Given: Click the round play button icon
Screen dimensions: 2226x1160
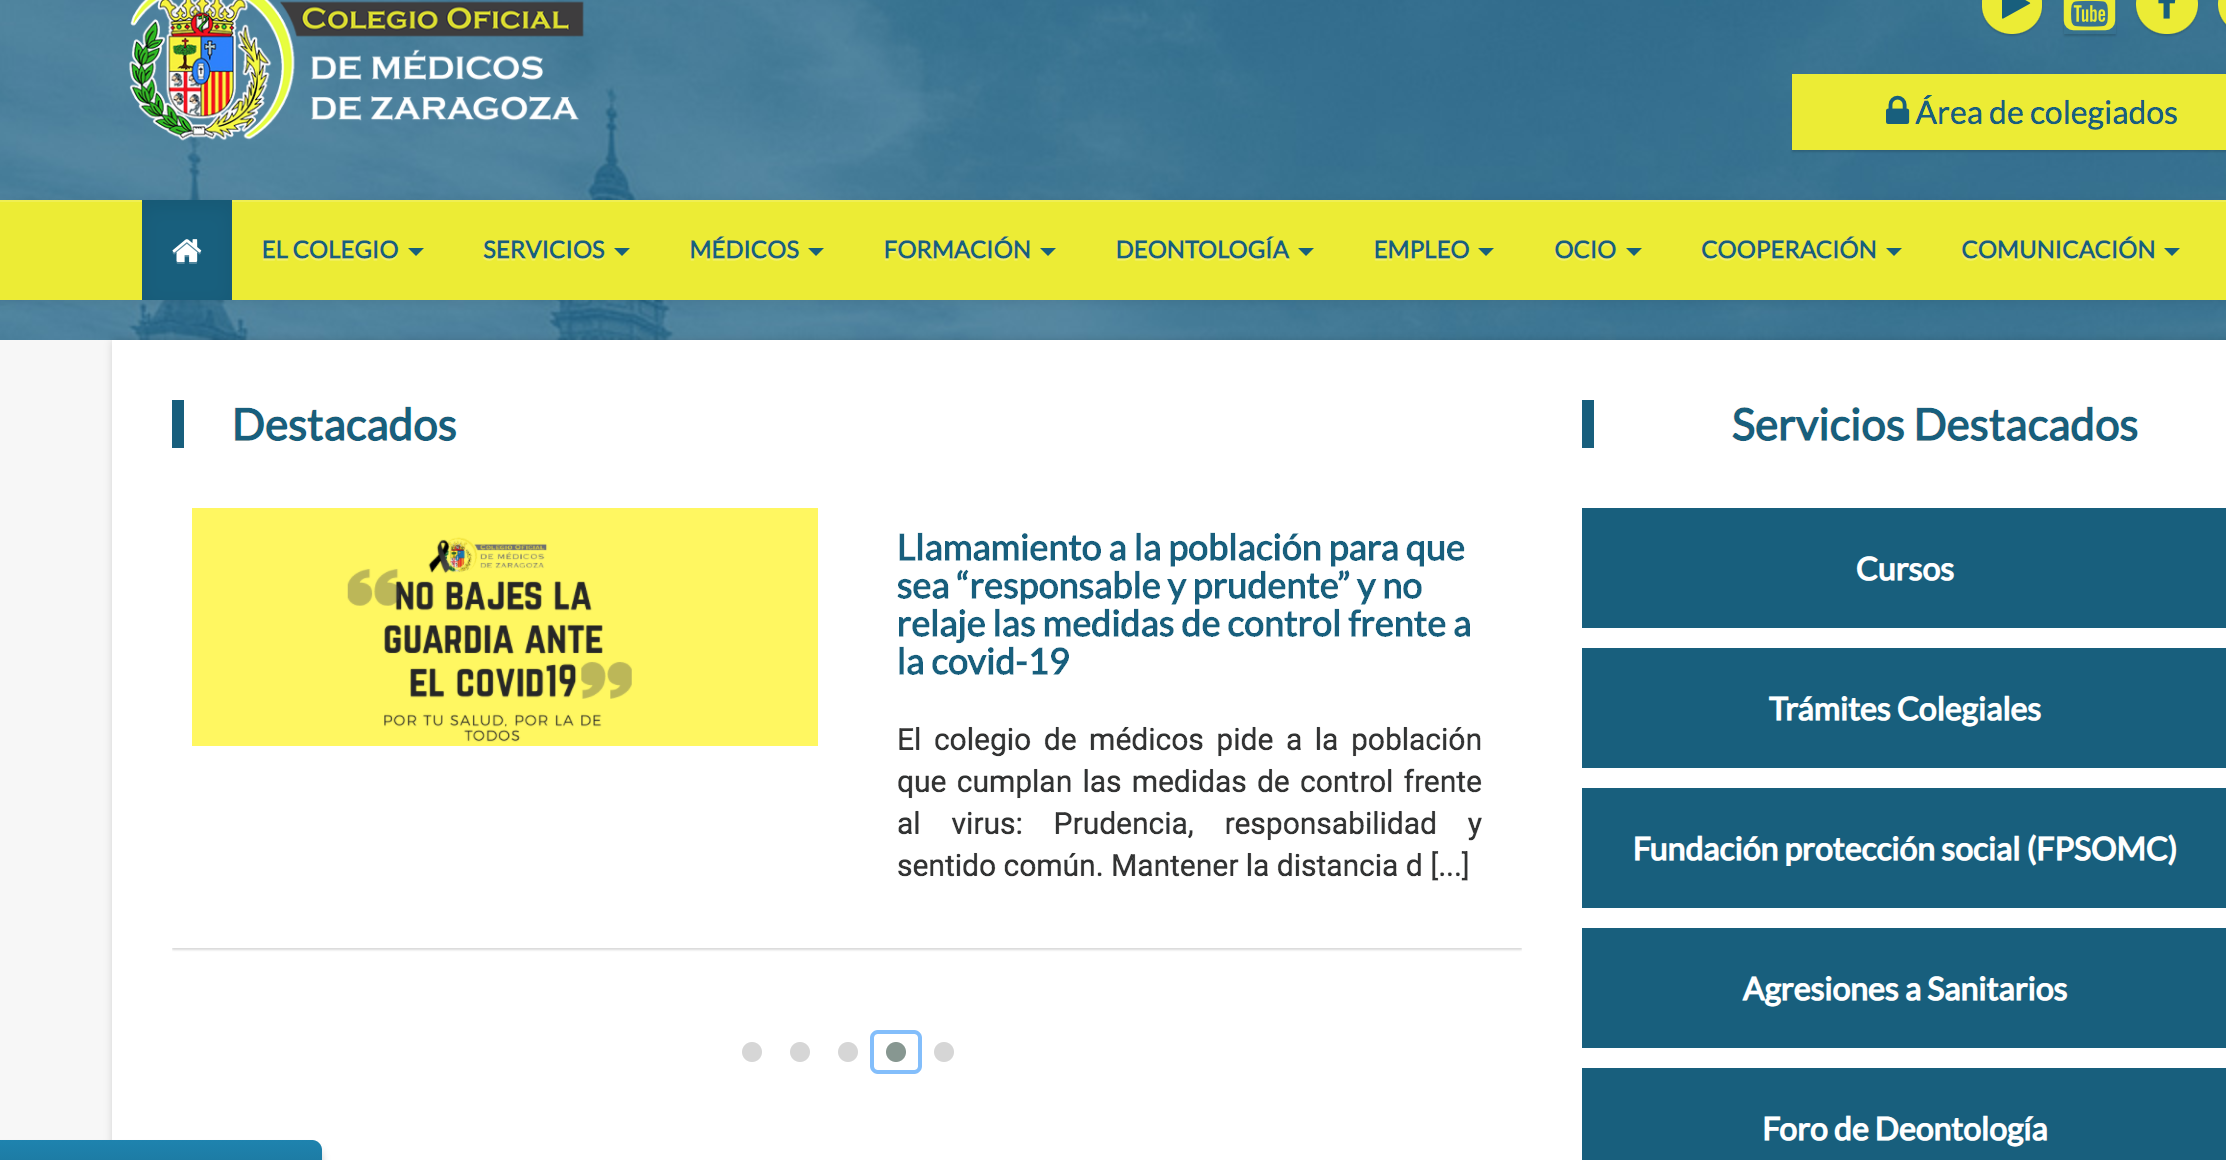Looking at the screenshot, I should (x=2011, y=12).
